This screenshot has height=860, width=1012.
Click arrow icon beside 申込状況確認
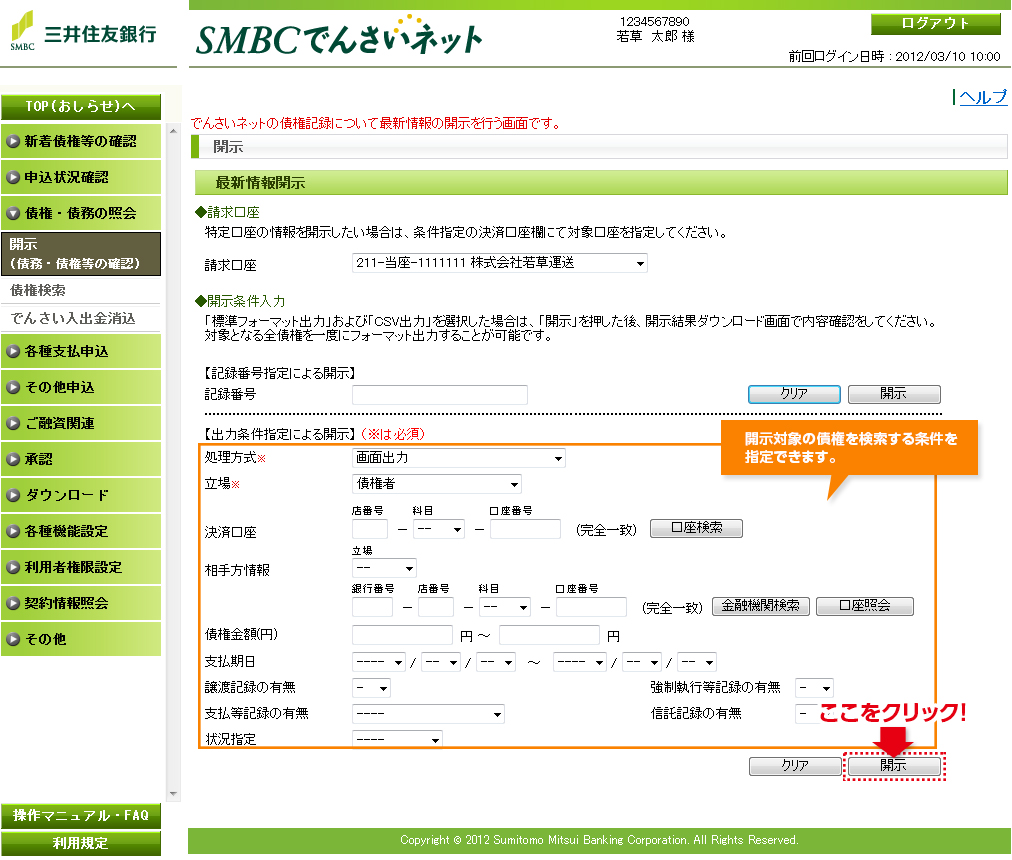pyautogui.click(x=13, y=178)
